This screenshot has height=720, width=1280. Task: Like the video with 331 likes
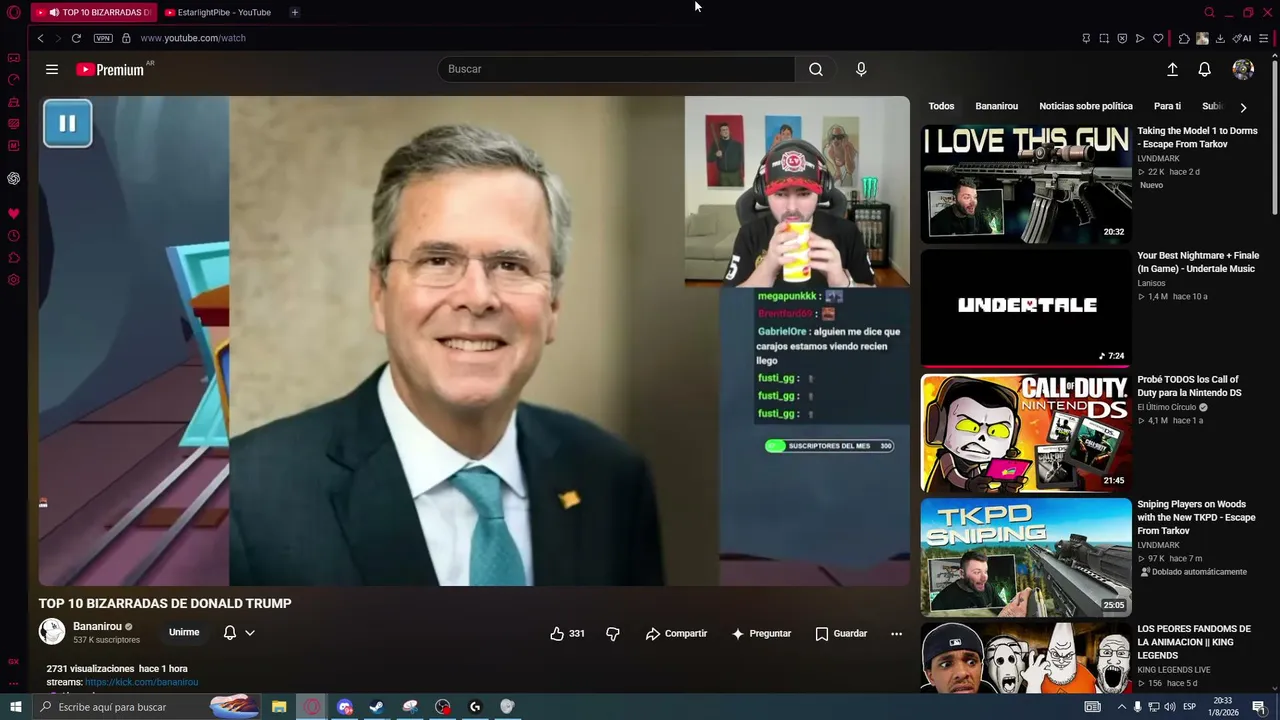[x=567, y=634]
